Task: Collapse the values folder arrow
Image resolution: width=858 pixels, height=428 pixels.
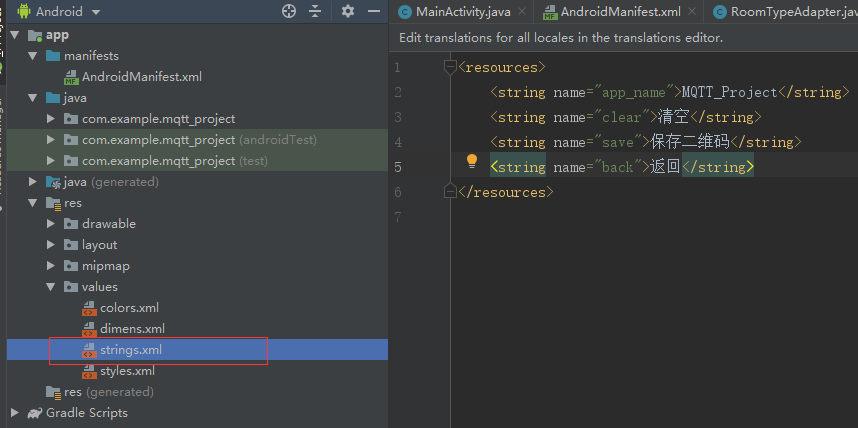Action: click(51, 287)
